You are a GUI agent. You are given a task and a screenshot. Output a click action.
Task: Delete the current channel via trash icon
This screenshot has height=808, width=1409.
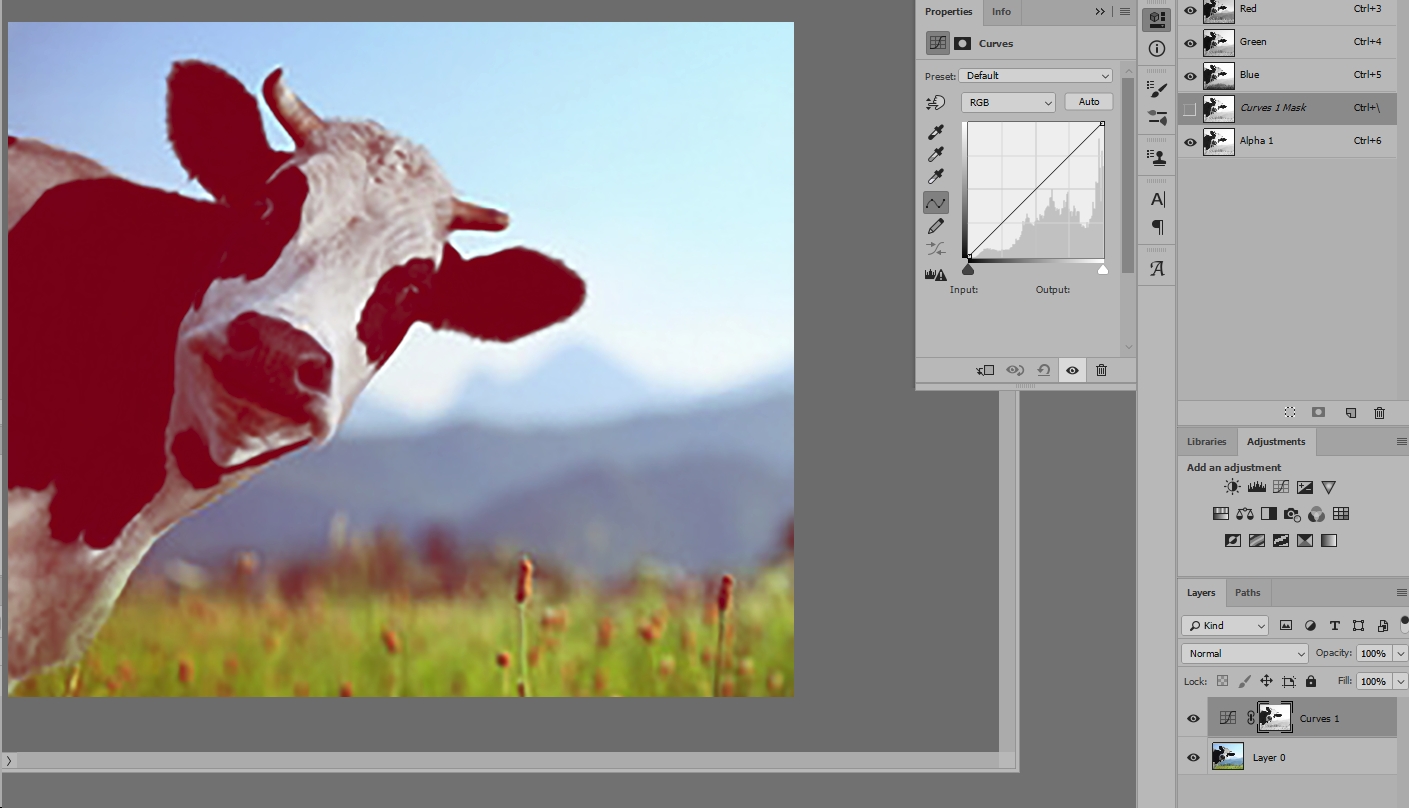(x=1379, y=412)
